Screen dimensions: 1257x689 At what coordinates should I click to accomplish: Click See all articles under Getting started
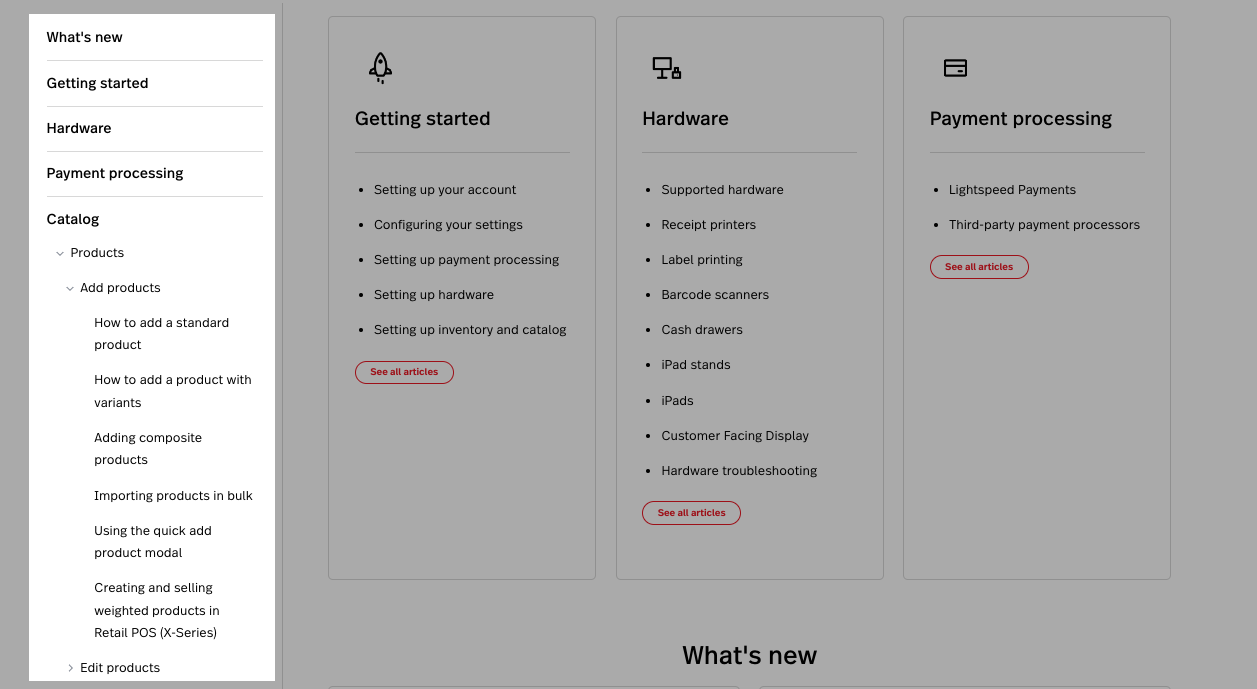click(404, 373)
